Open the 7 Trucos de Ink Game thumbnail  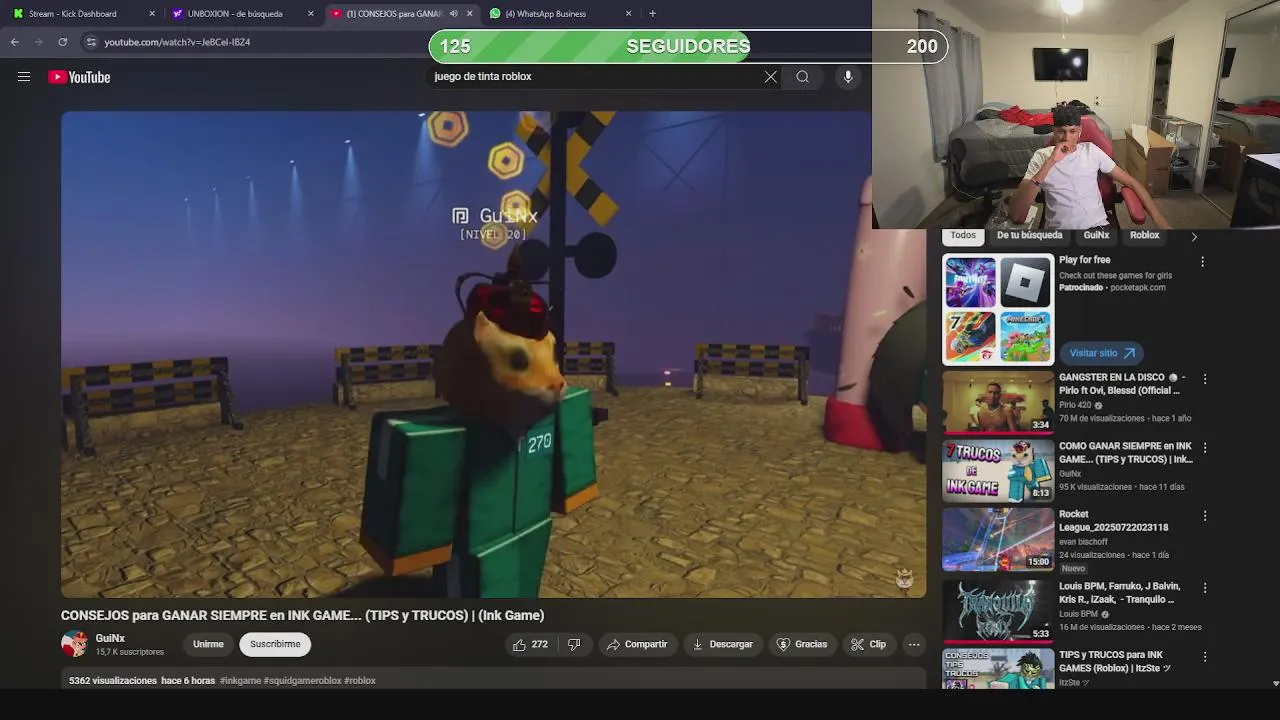tap(998, 470)
